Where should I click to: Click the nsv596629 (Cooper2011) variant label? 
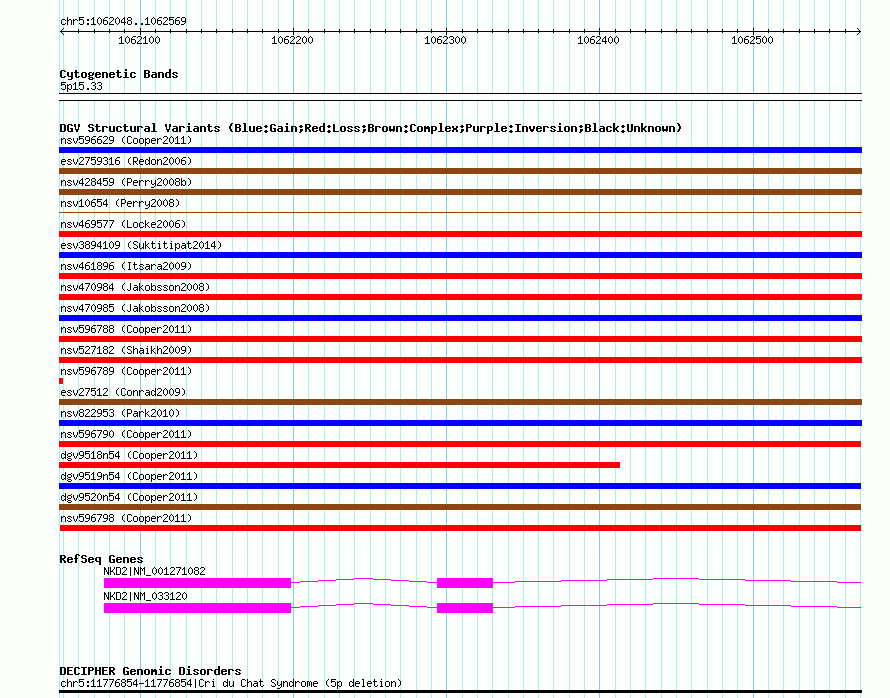[x=125, y=140]
